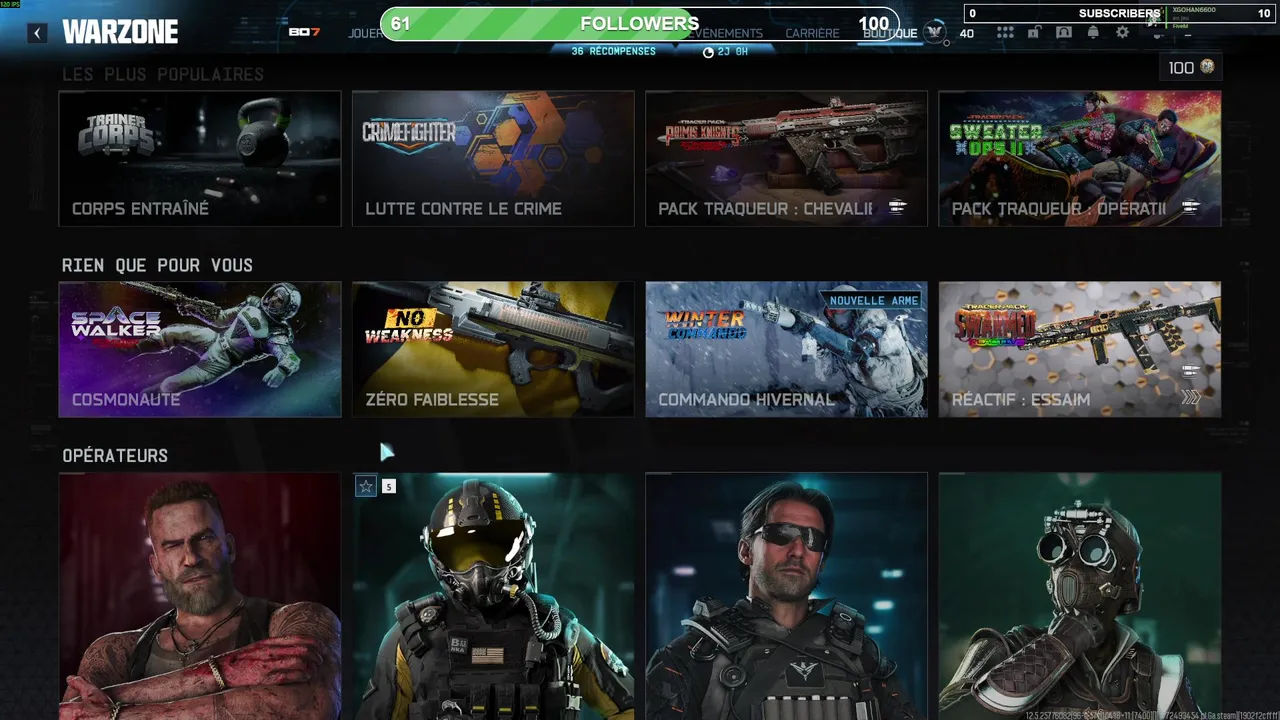1280x720 pixels.
Task: Open the Cosmonaute Space Walker bundle
Action: click(x=200, y=349)
